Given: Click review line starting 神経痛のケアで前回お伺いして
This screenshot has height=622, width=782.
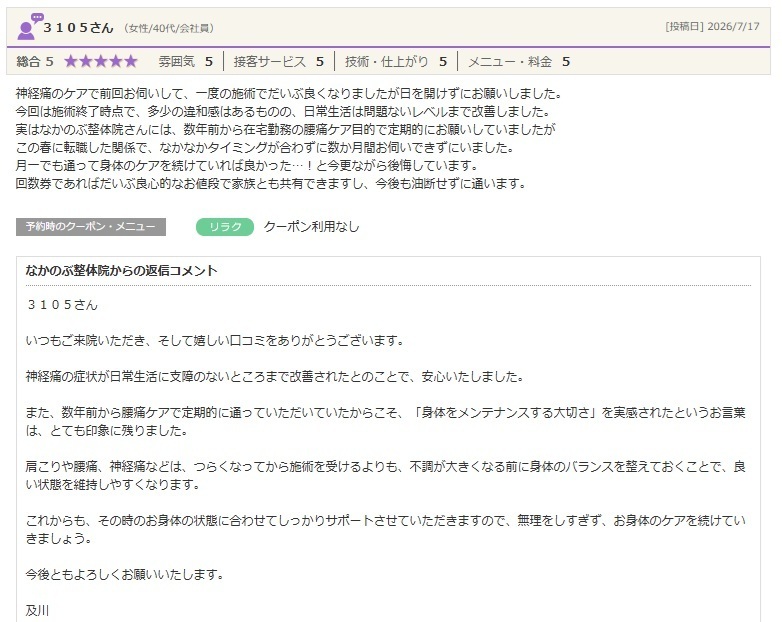Looking at the screenshot, I should 289,94.
